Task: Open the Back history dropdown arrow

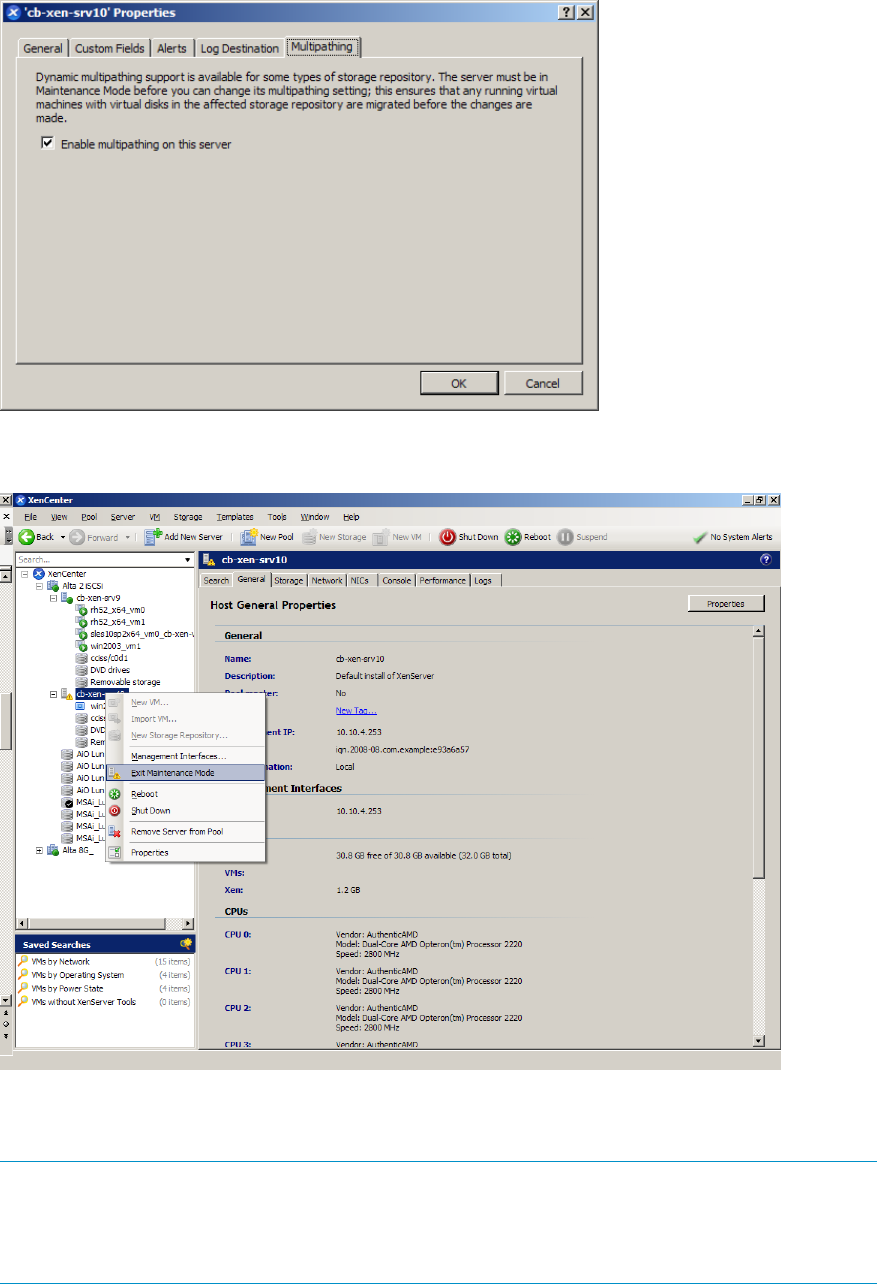Action: (63, 537)
